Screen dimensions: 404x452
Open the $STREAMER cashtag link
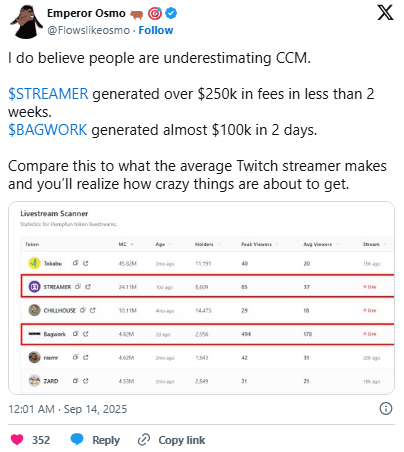pyautogui.click(x=48, y=94)
